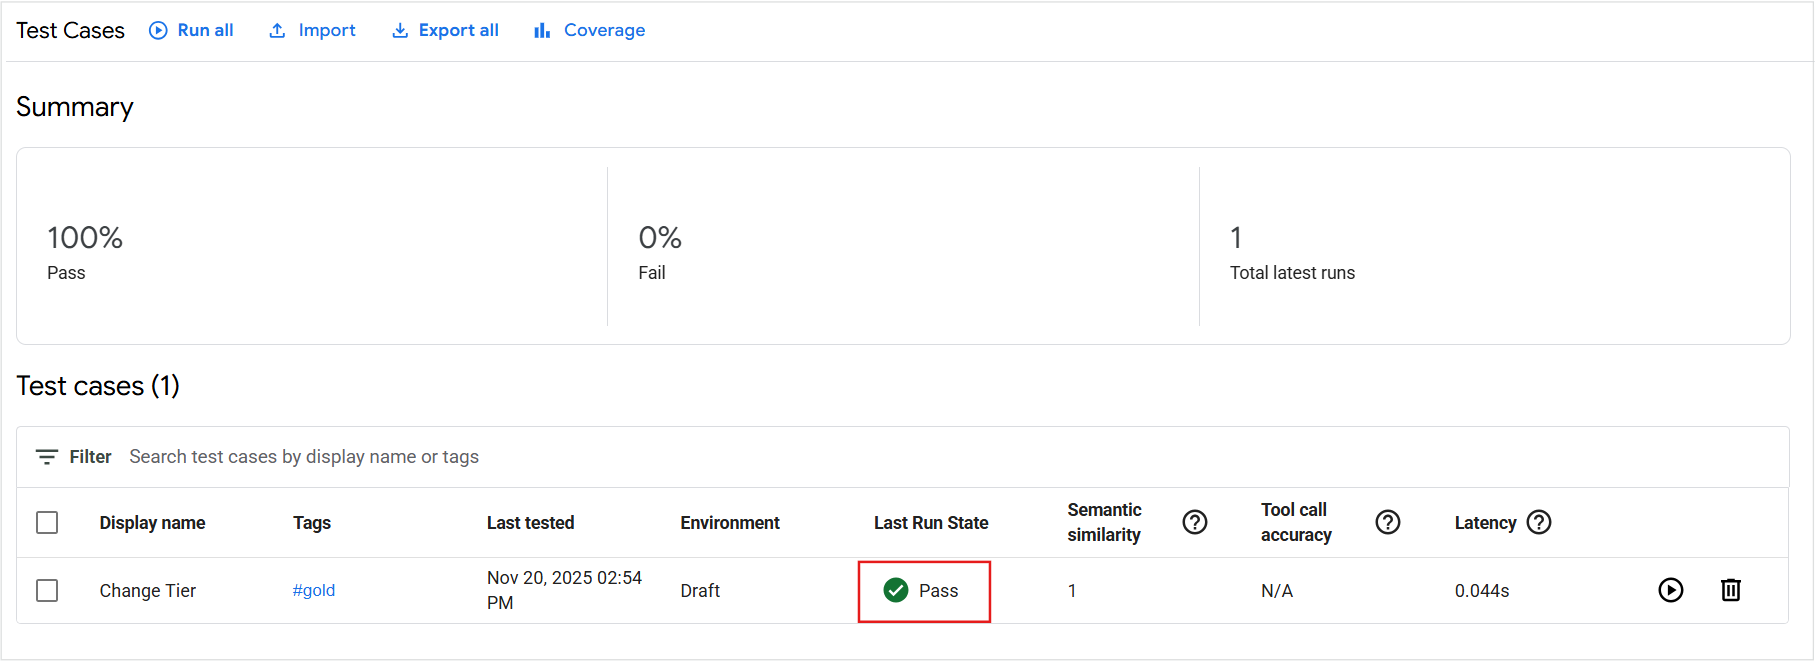This screenshot has width=1815, height=661.
Task: Show help icon next to Latency
Action: point(1539,522)
